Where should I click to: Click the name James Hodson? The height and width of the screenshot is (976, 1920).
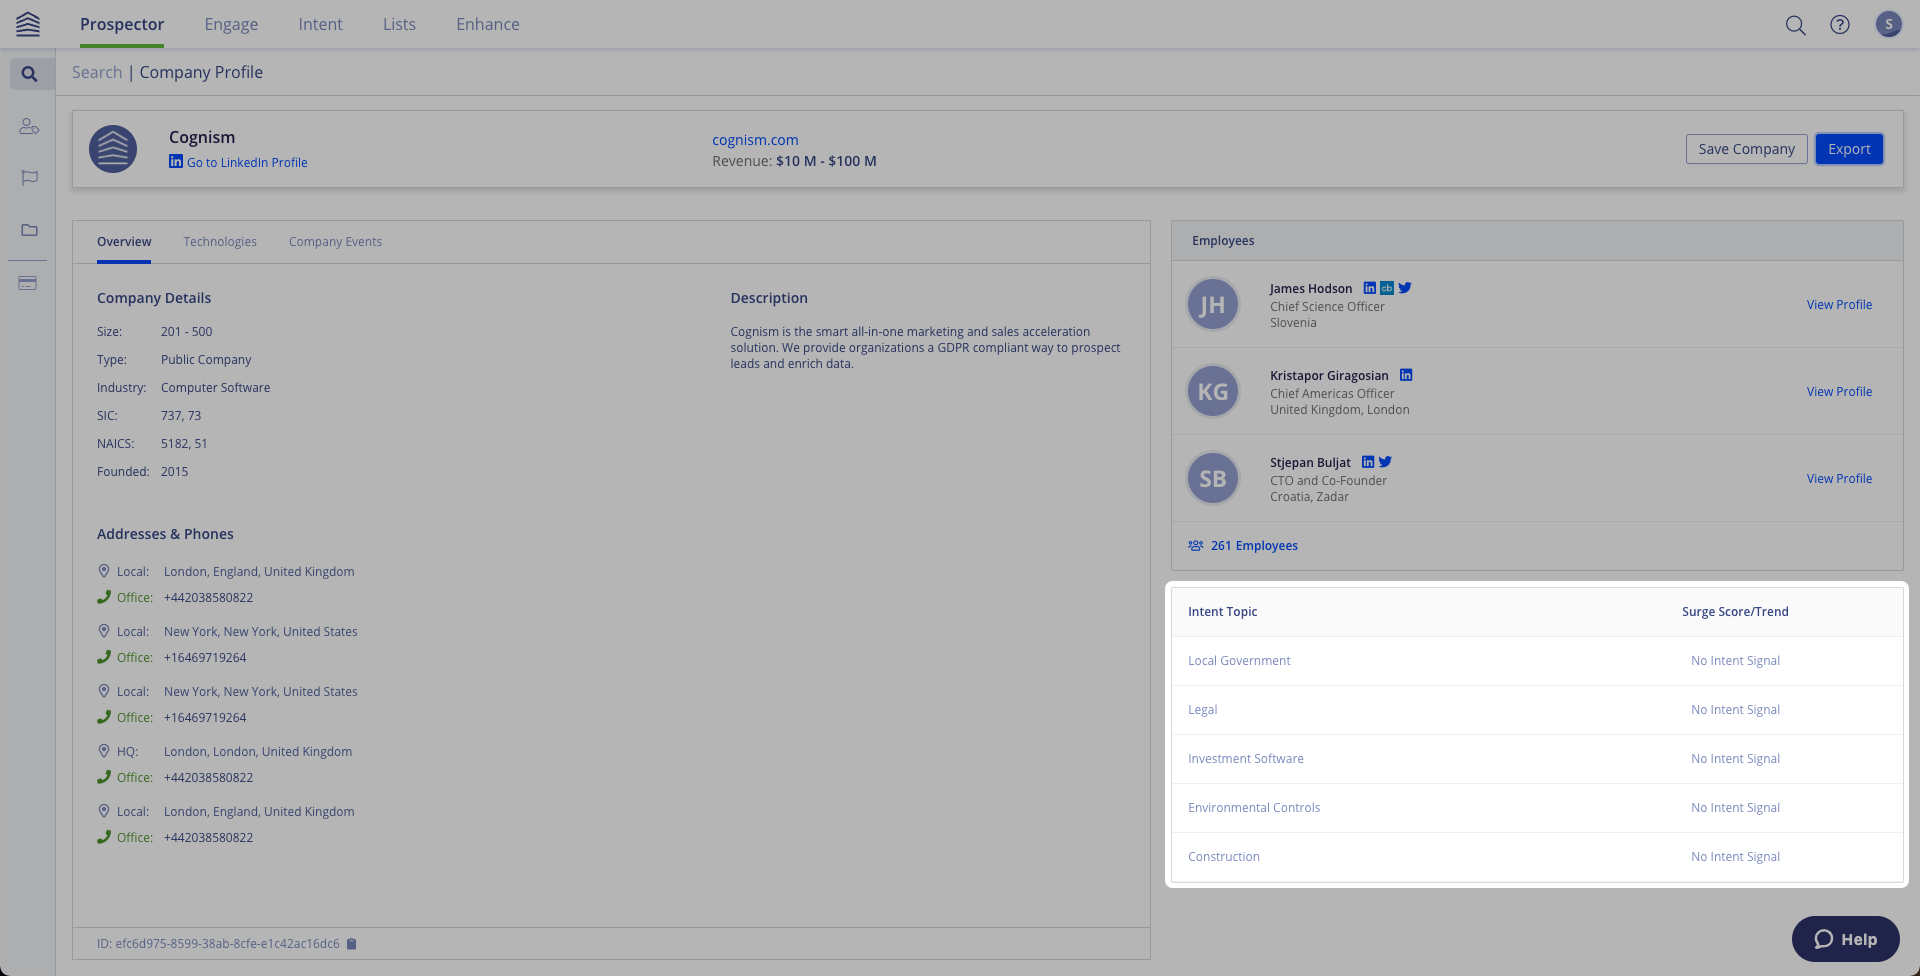(1311, 289)
